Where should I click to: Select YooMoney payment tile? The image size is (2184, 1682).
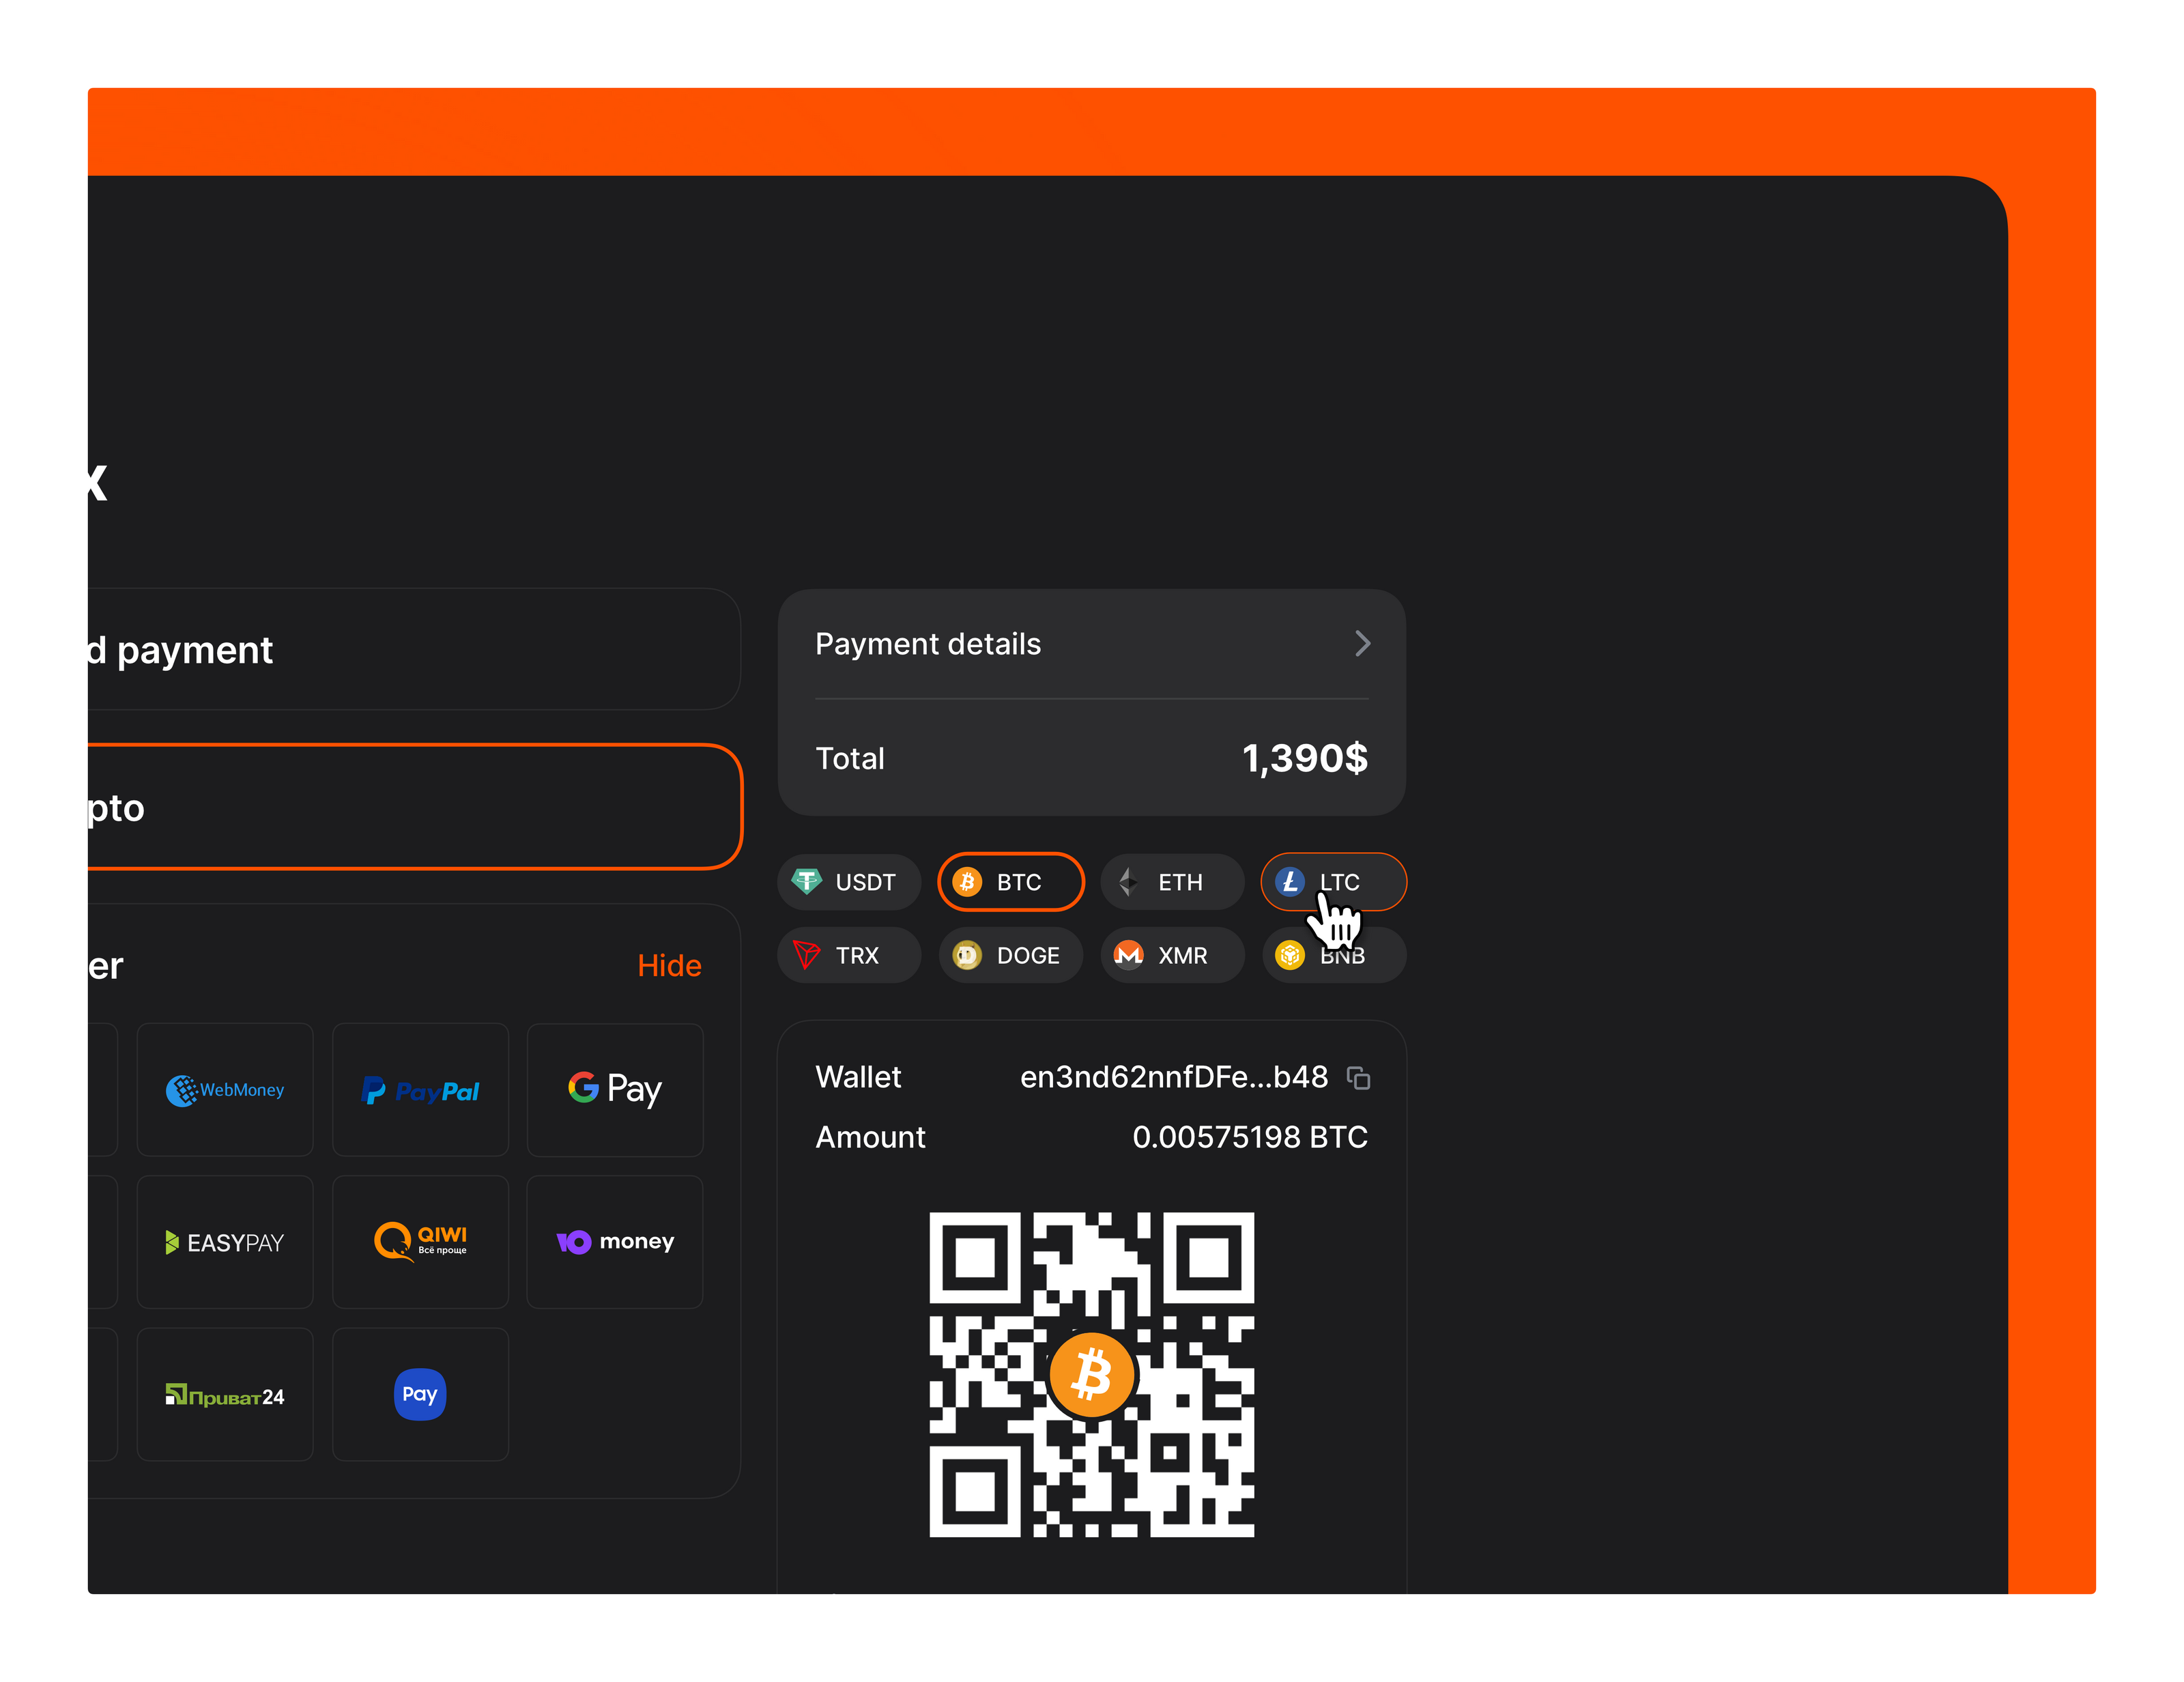[x=614, y=1242]
